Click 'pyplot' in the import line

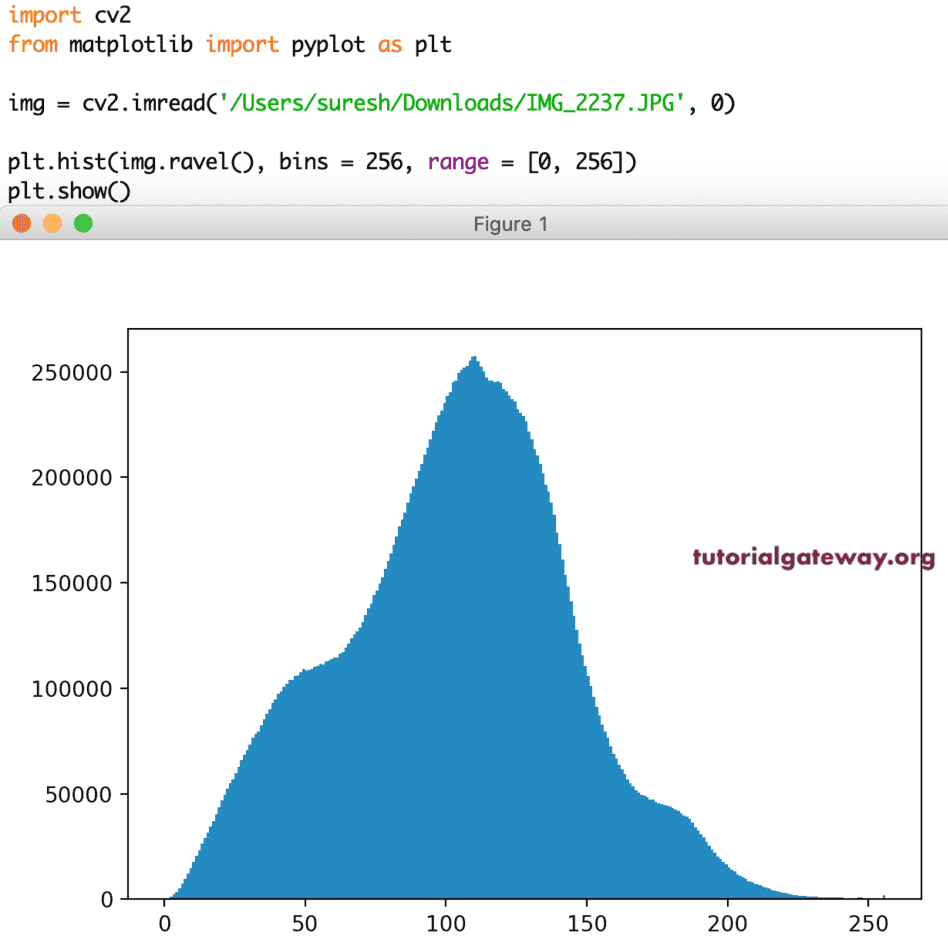pyautogui.click(x=328, y=45)
